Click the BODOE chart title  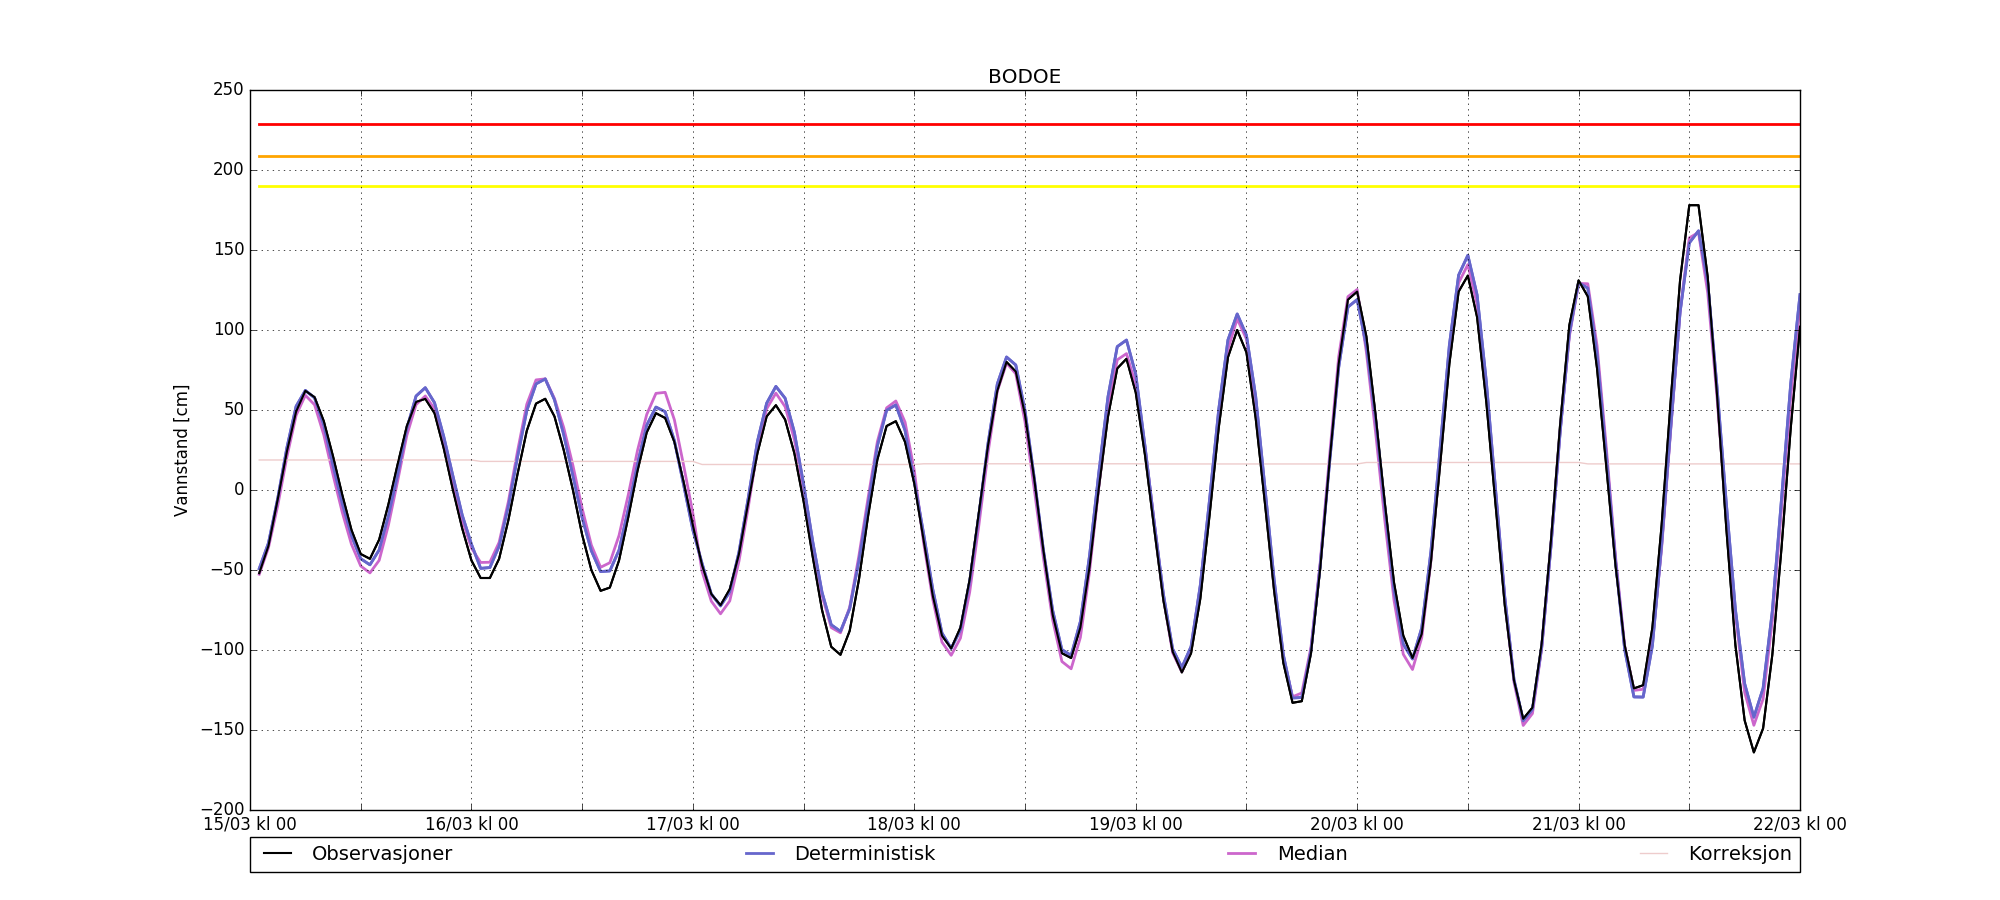tap(1024, 77)
